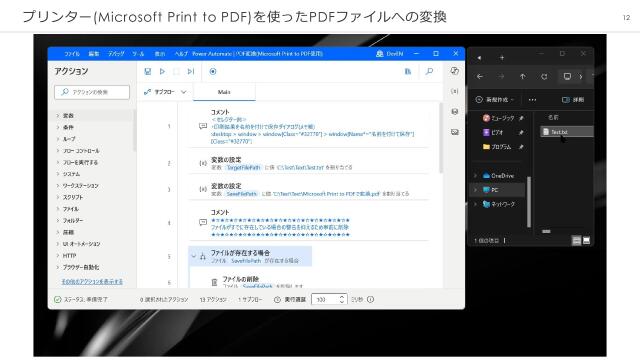Click the flow designer vertical scrollbar
This screenshot has width=640, height=360.
pyautogui.click(x=440, y=138)
